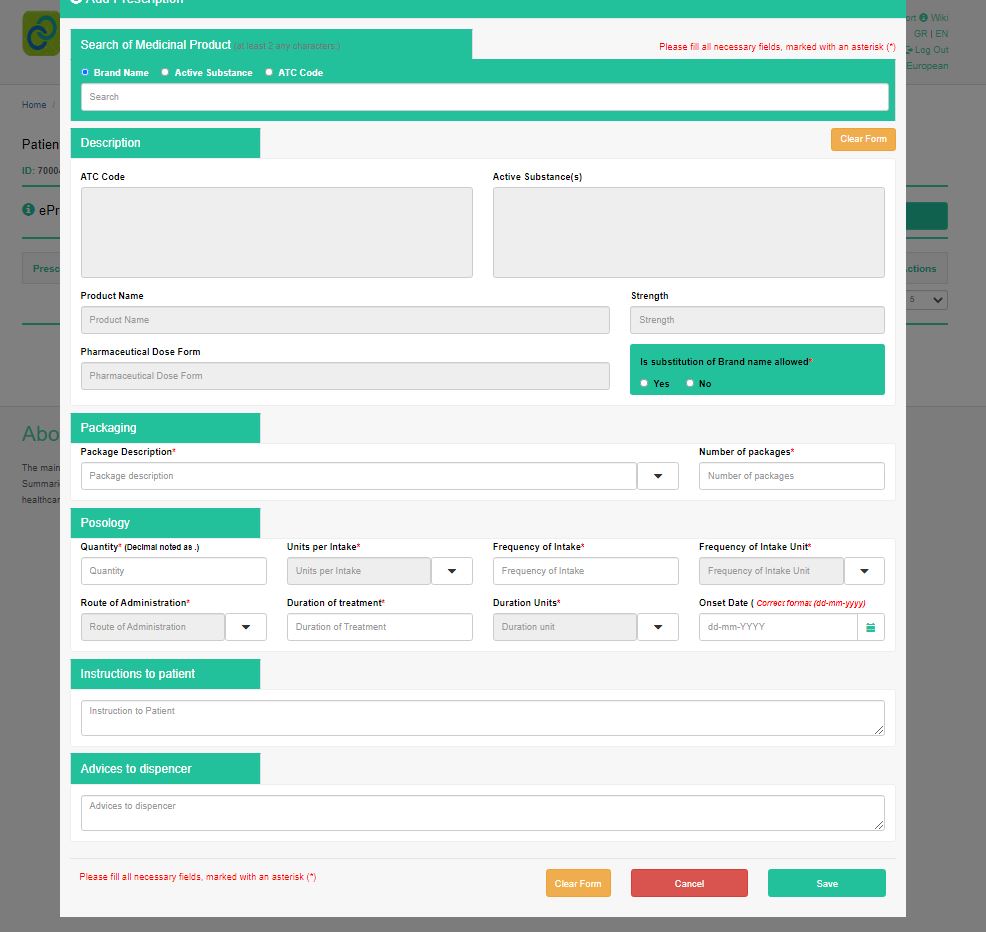Click the Instruction to Patient text area
986x932 pixels.
pyautogui.click(x=482, y=718)
